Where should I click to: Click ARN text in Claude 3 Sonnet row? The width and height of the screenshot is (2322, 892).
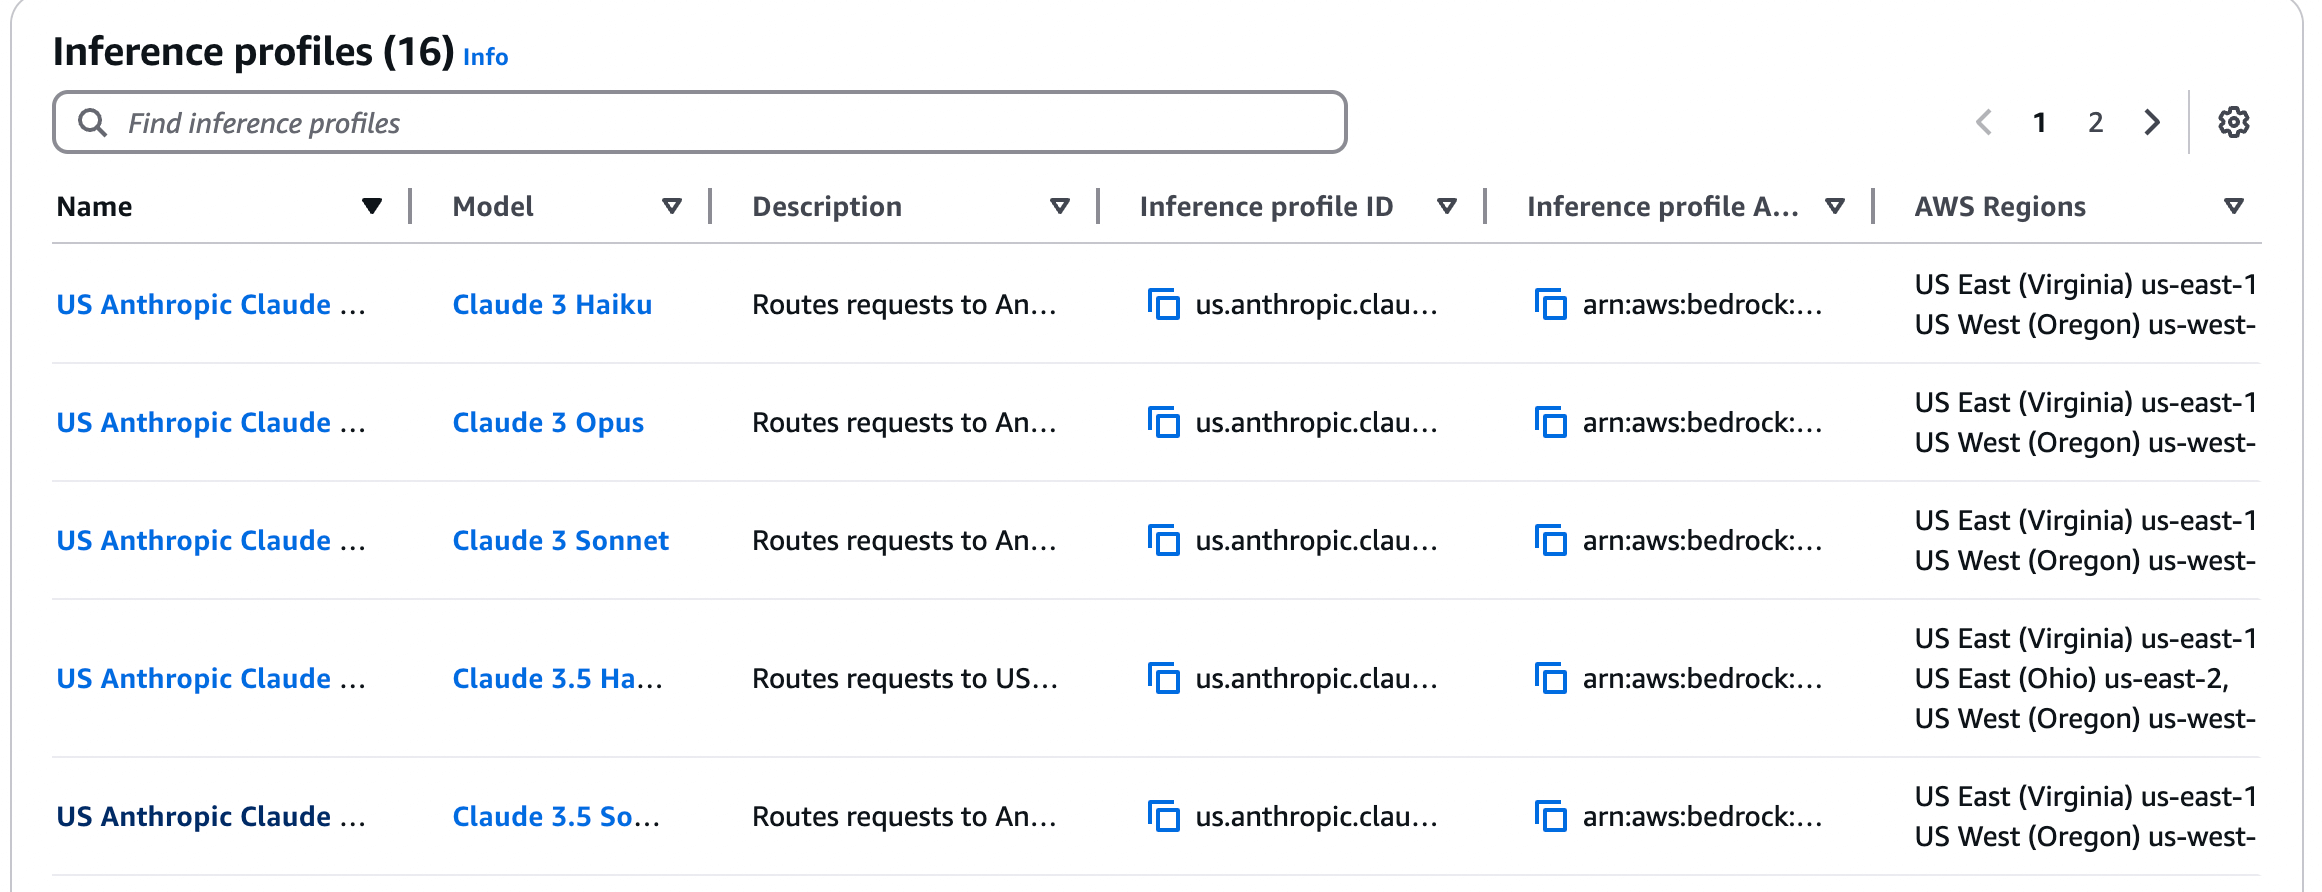1702,540
